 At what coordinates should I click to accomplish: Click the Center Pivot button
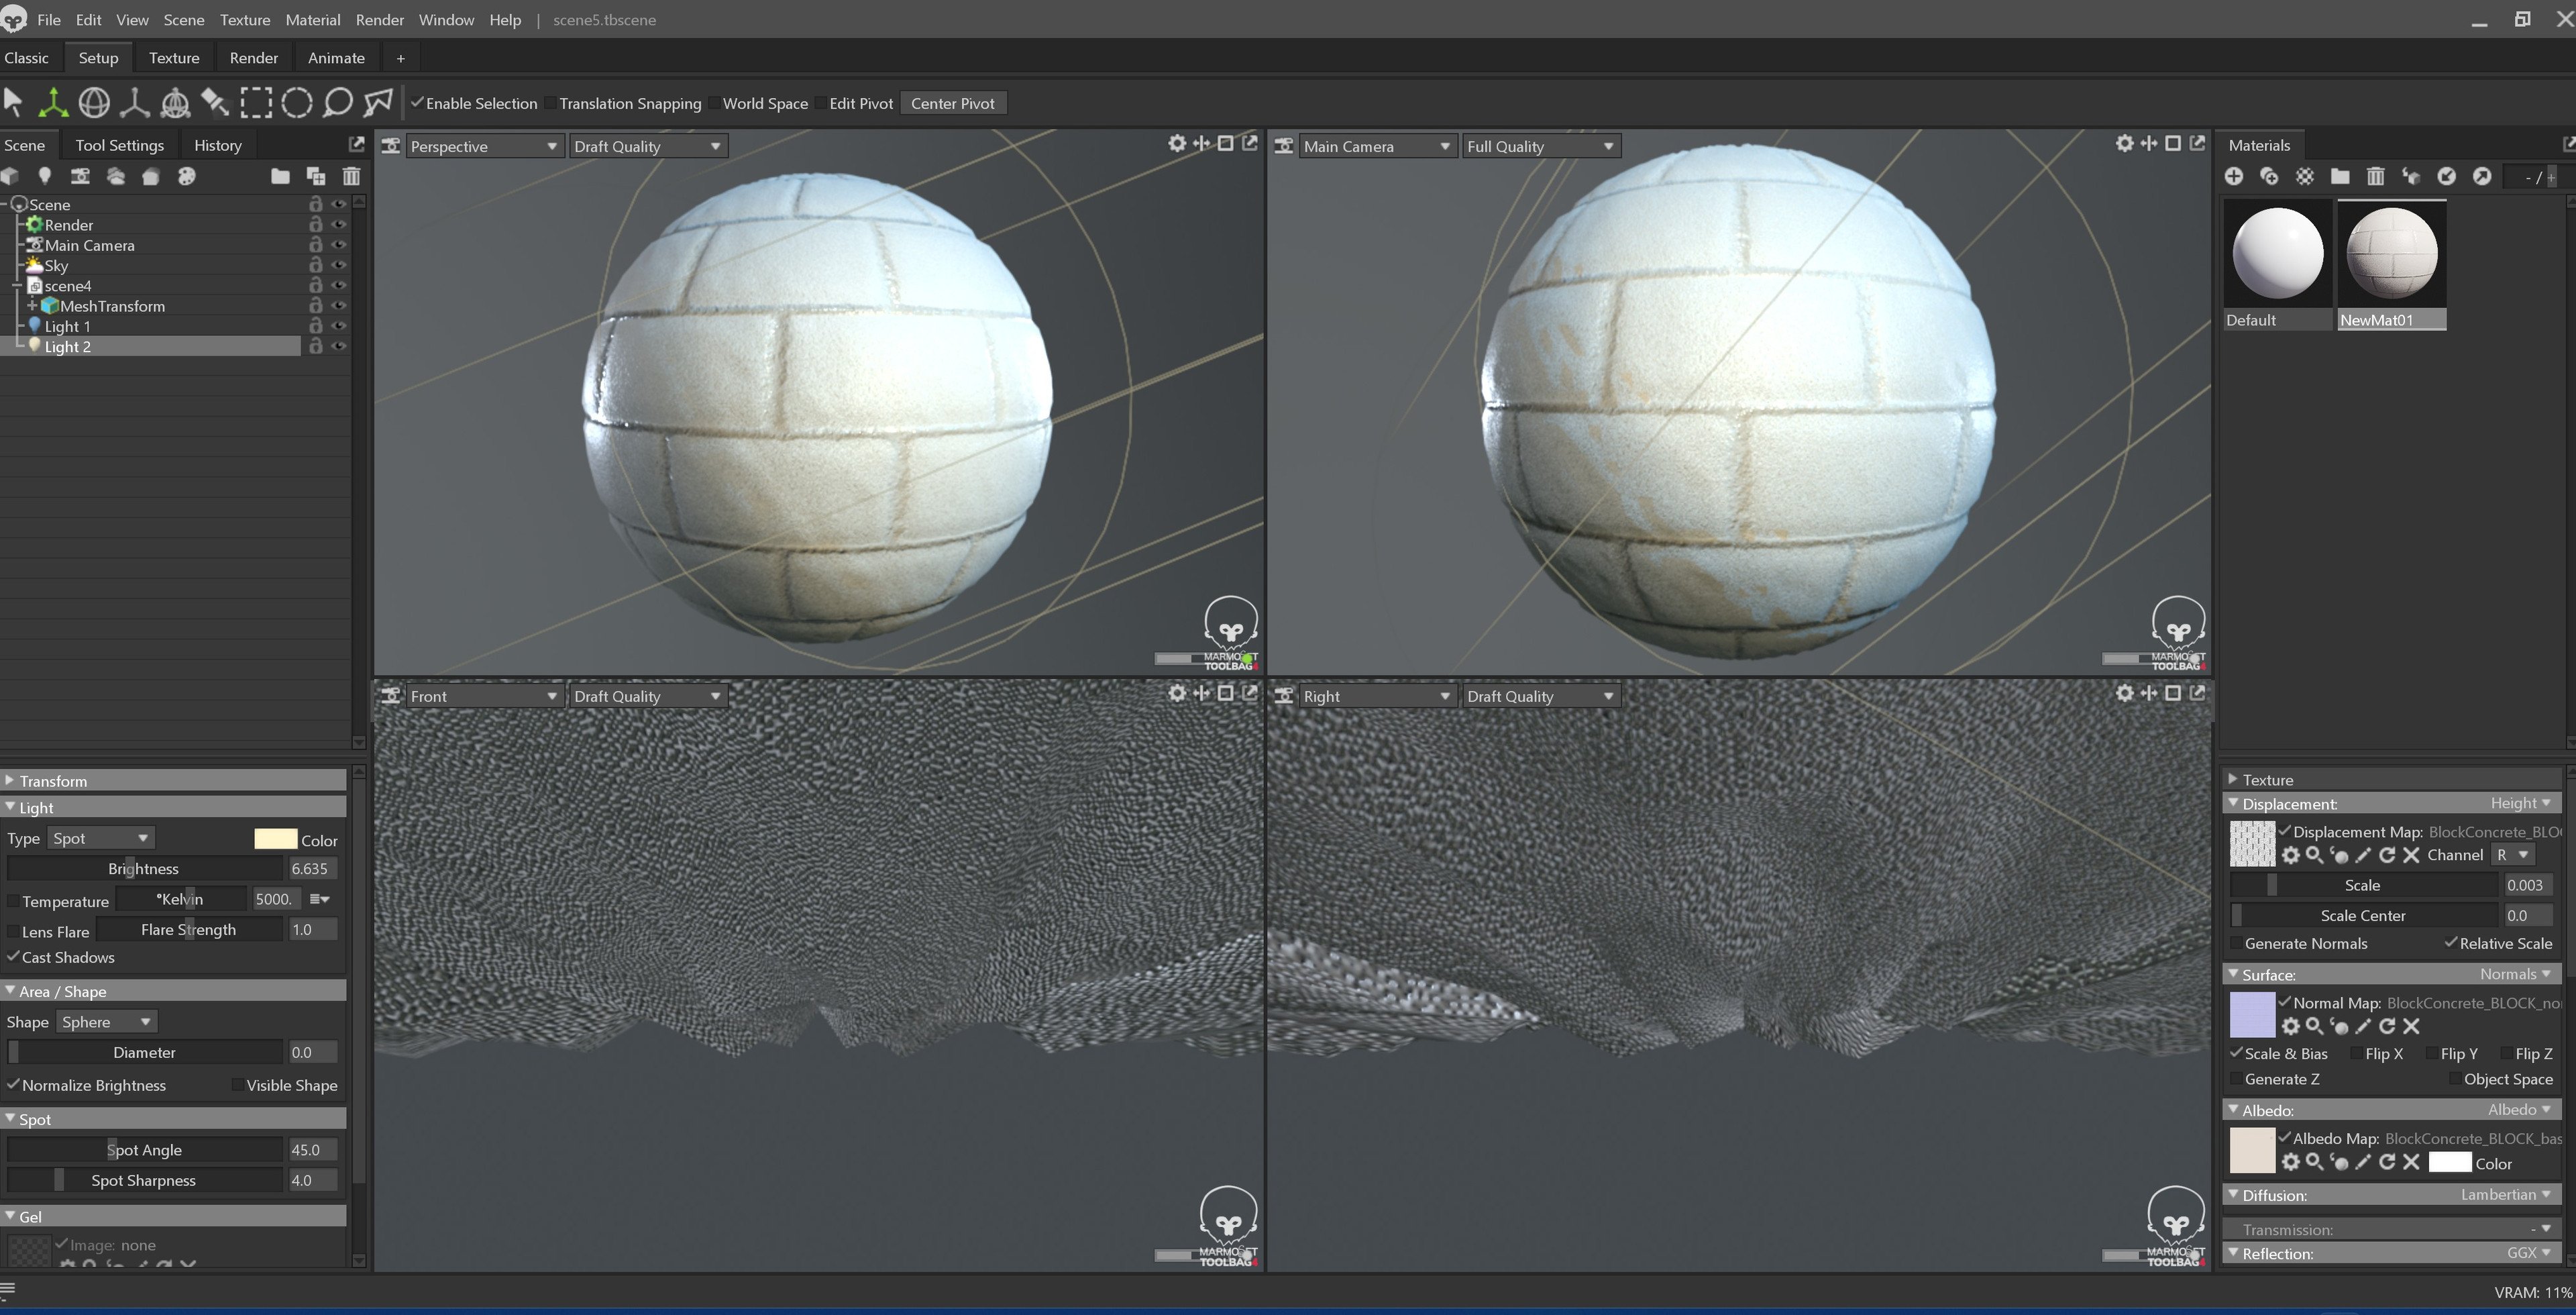coord(952,104)
